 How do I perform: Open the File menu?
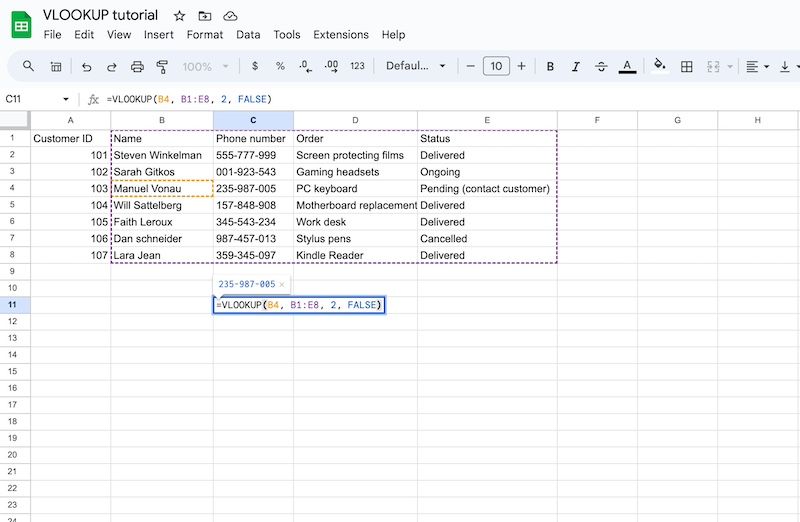[53, 35]
